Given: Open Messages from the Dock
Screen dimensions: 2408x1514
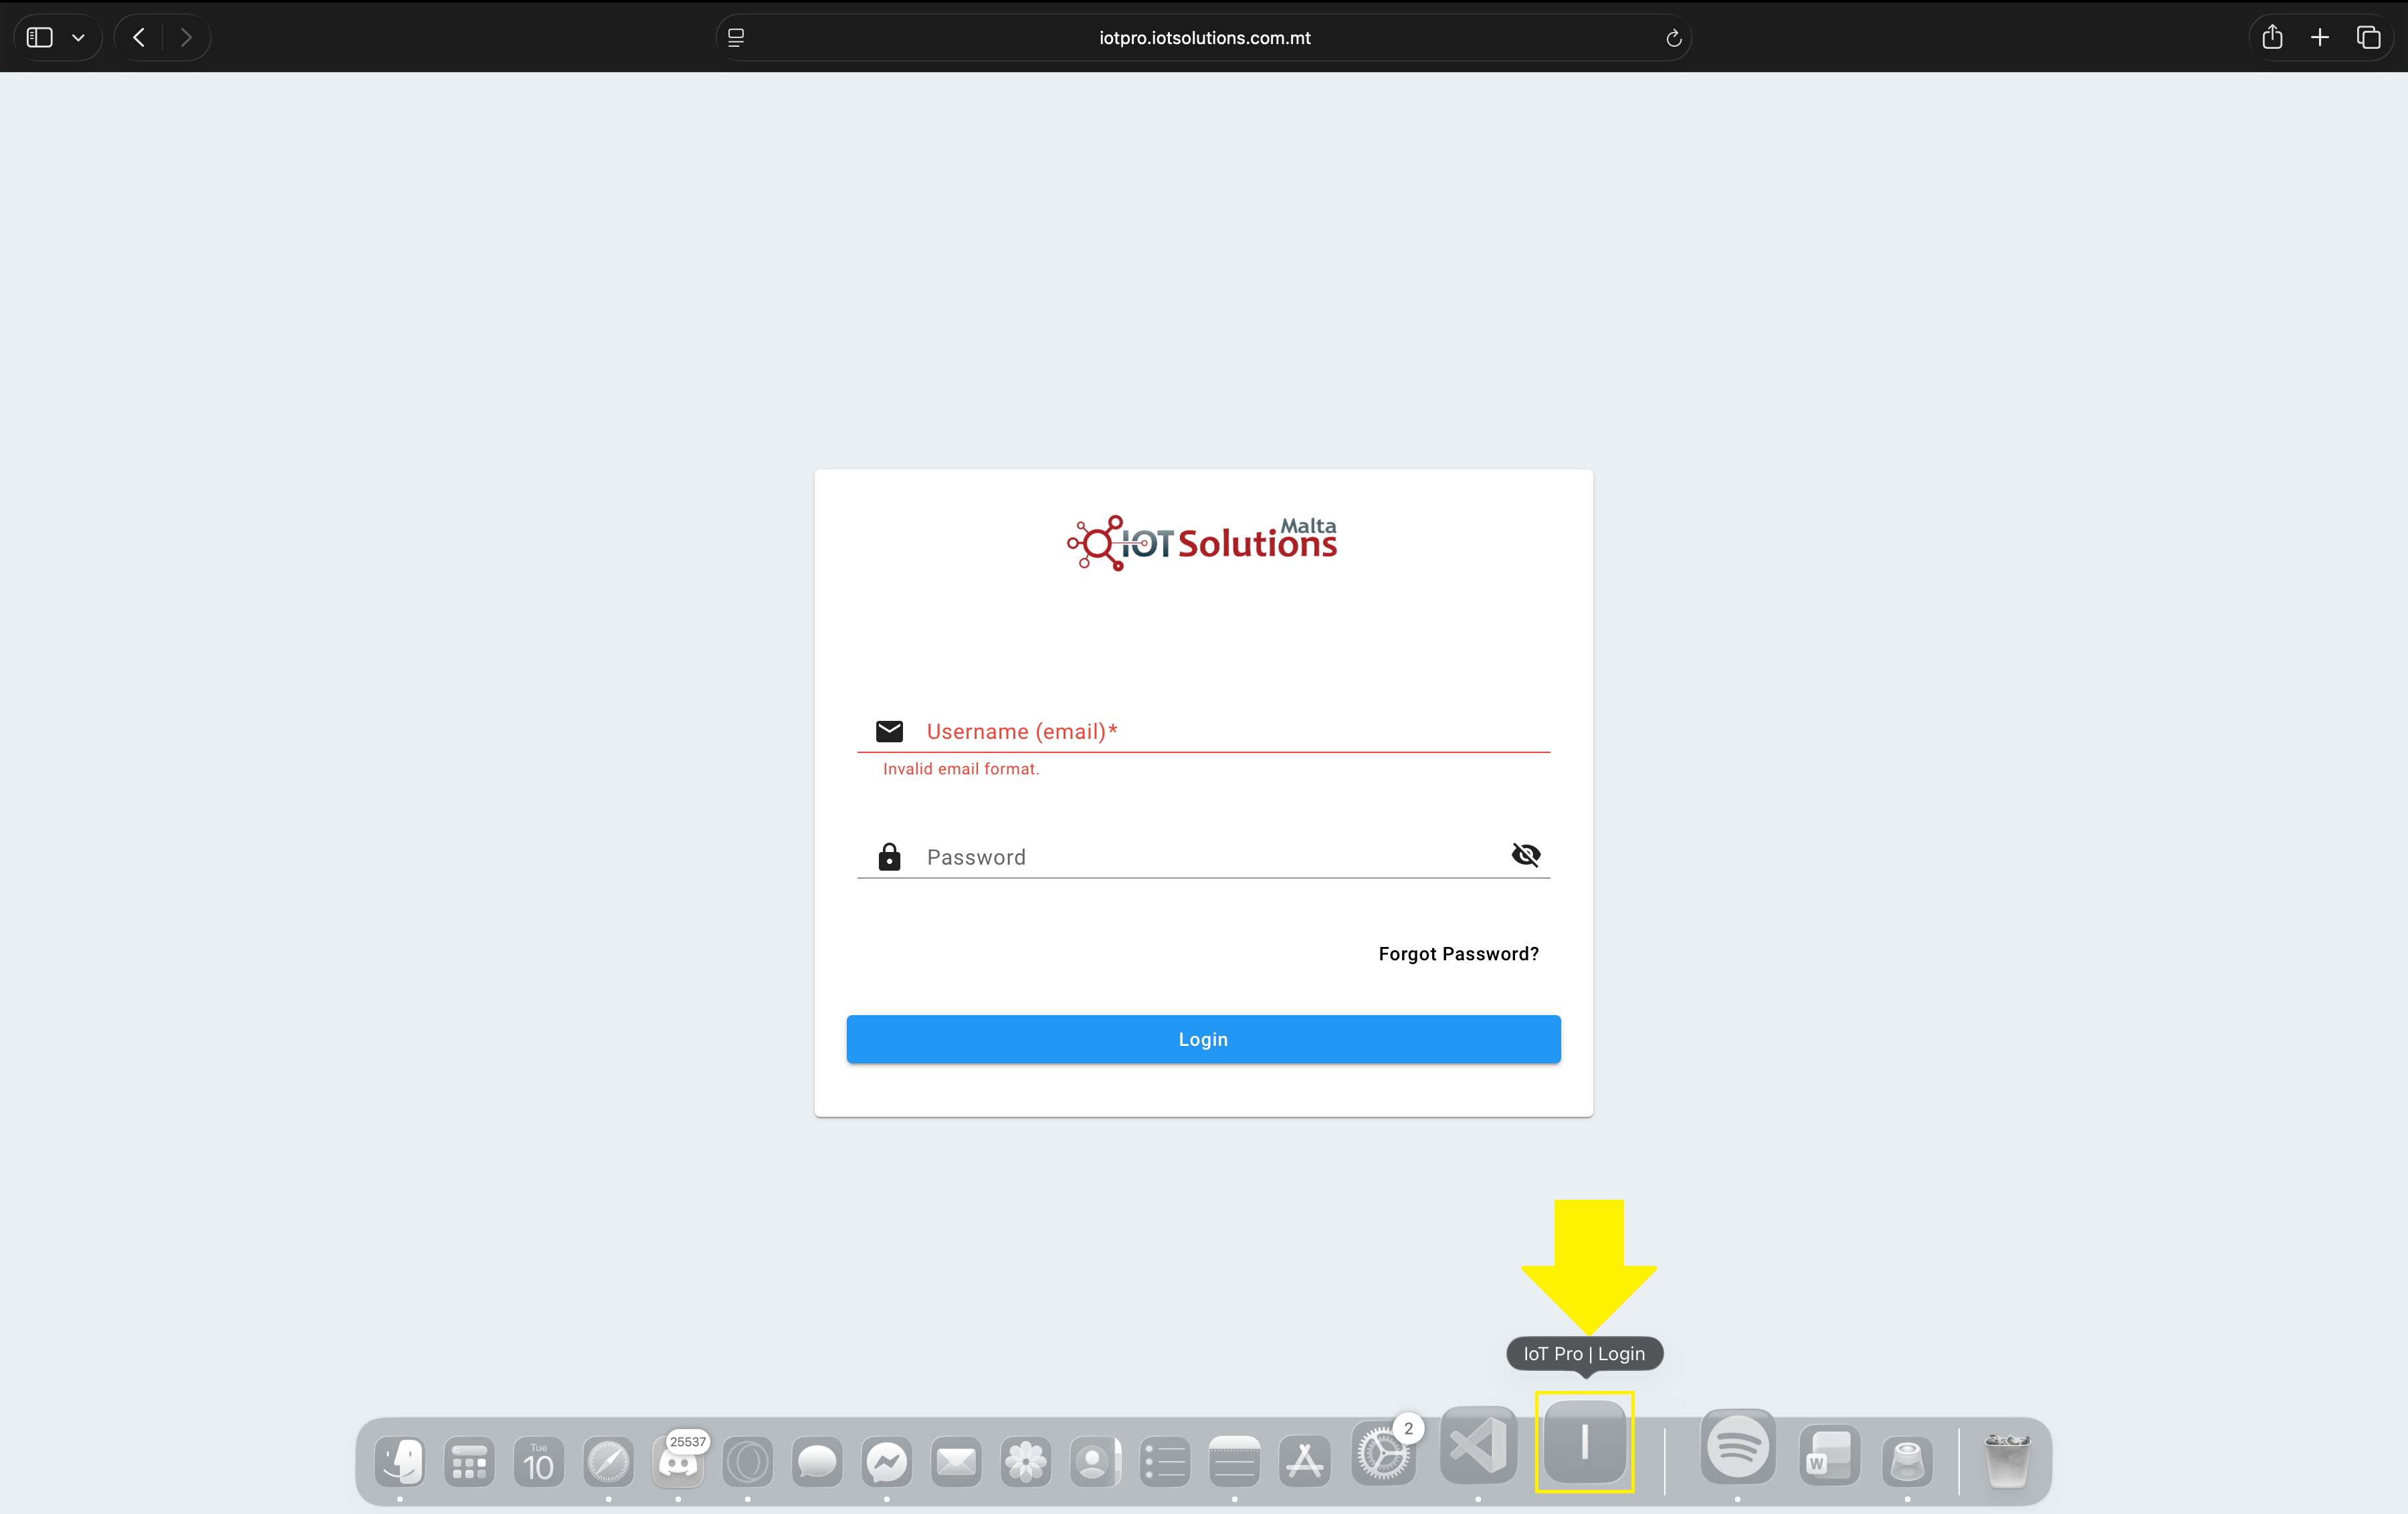Looking at the screenshot, I should [x=817, y=1462].
